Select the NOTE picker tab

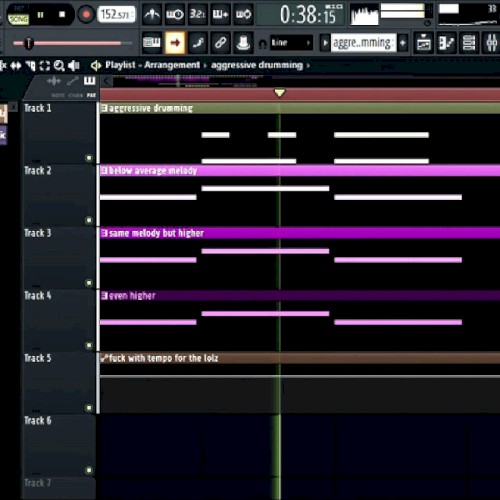(x=58, y=95)
